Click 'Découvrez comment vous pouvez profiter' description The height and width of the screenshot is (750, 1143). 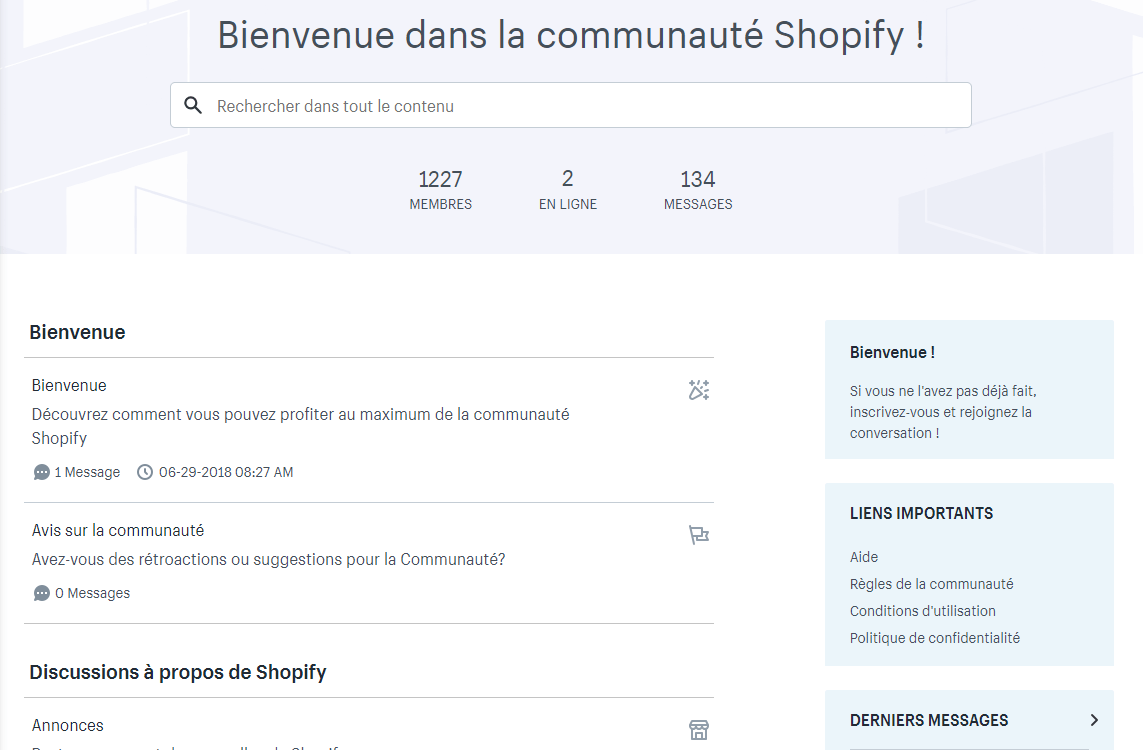point(300,426)
